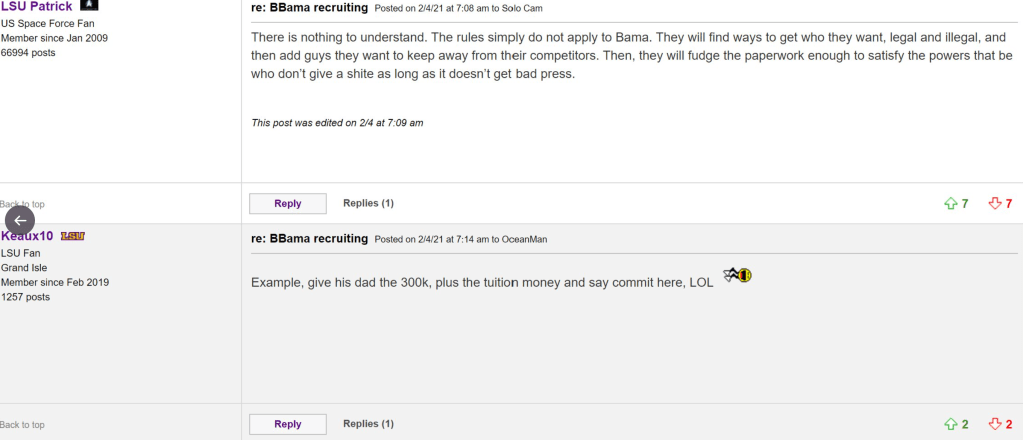Click Back to top under Keaux10
1023x440 pixels.
pyautogui.click(x=22, y=425)
